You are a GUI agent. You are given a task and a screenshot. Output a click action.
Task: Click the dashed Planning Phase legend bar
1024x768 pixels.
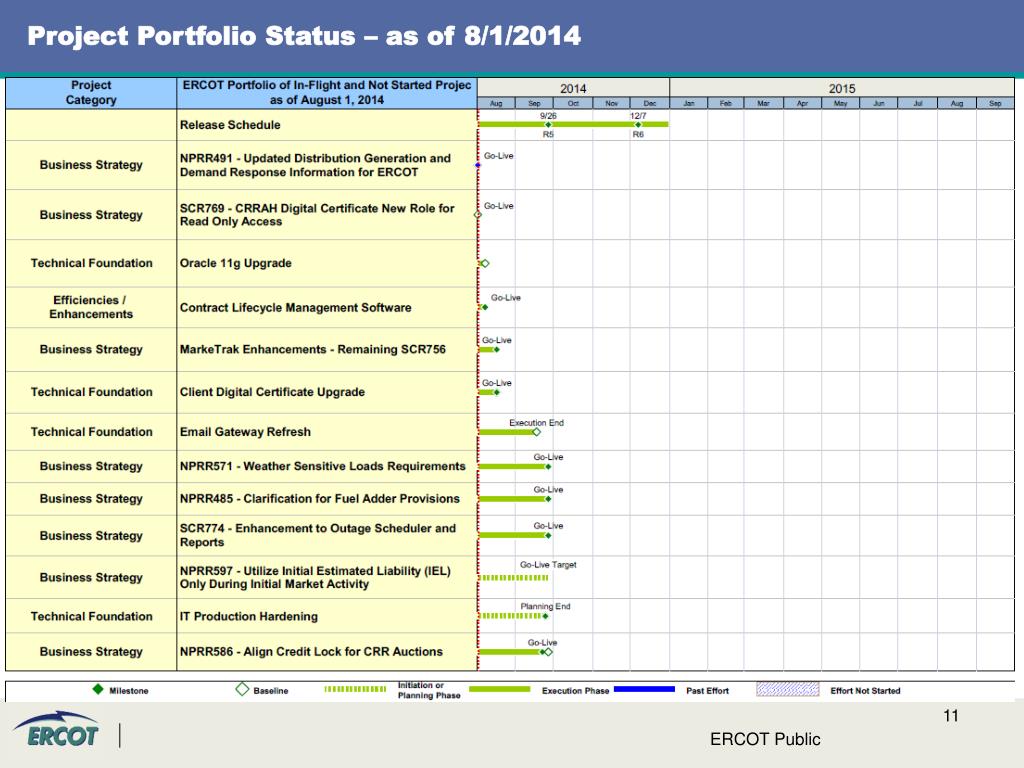click(355, 689)
